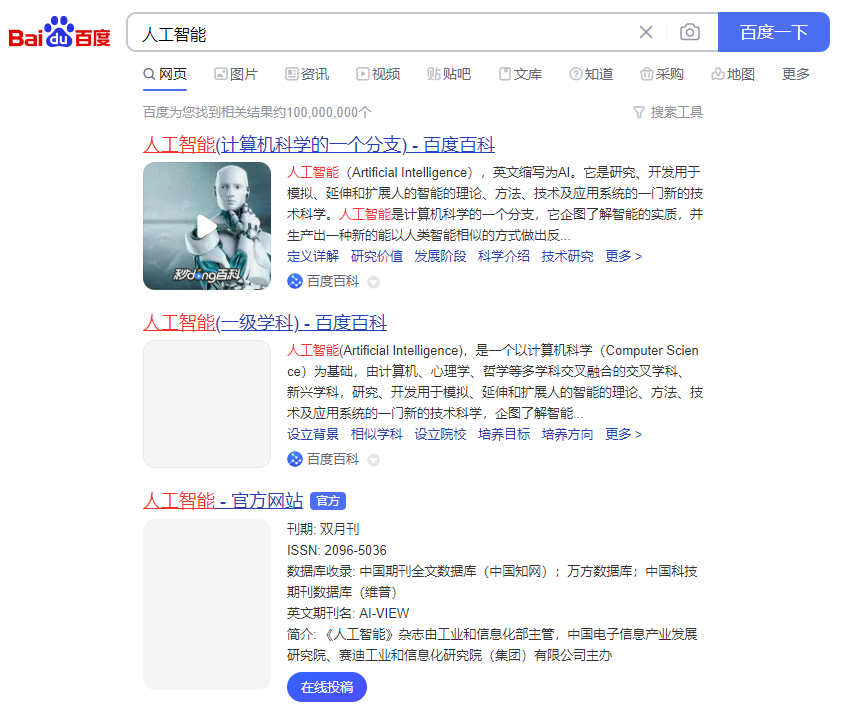Open the 技术研究 sublink
Screen dimensions: 851x710
567,256
